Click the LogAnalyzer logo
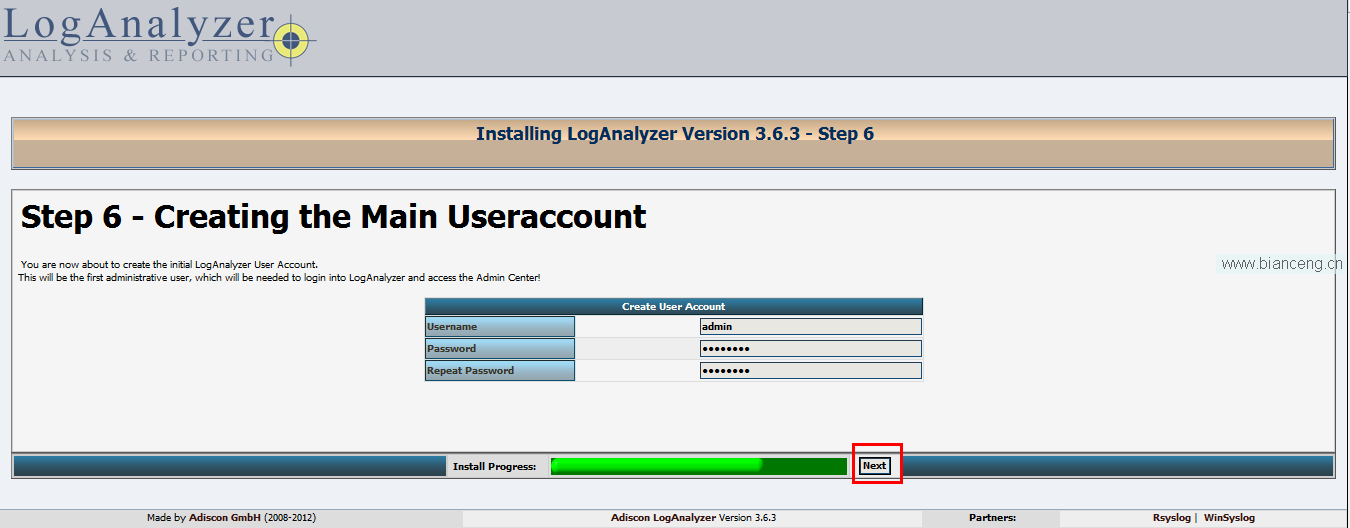Image resolution: width=1350 pixels, height=528 pixels. (x=158, y=36)
